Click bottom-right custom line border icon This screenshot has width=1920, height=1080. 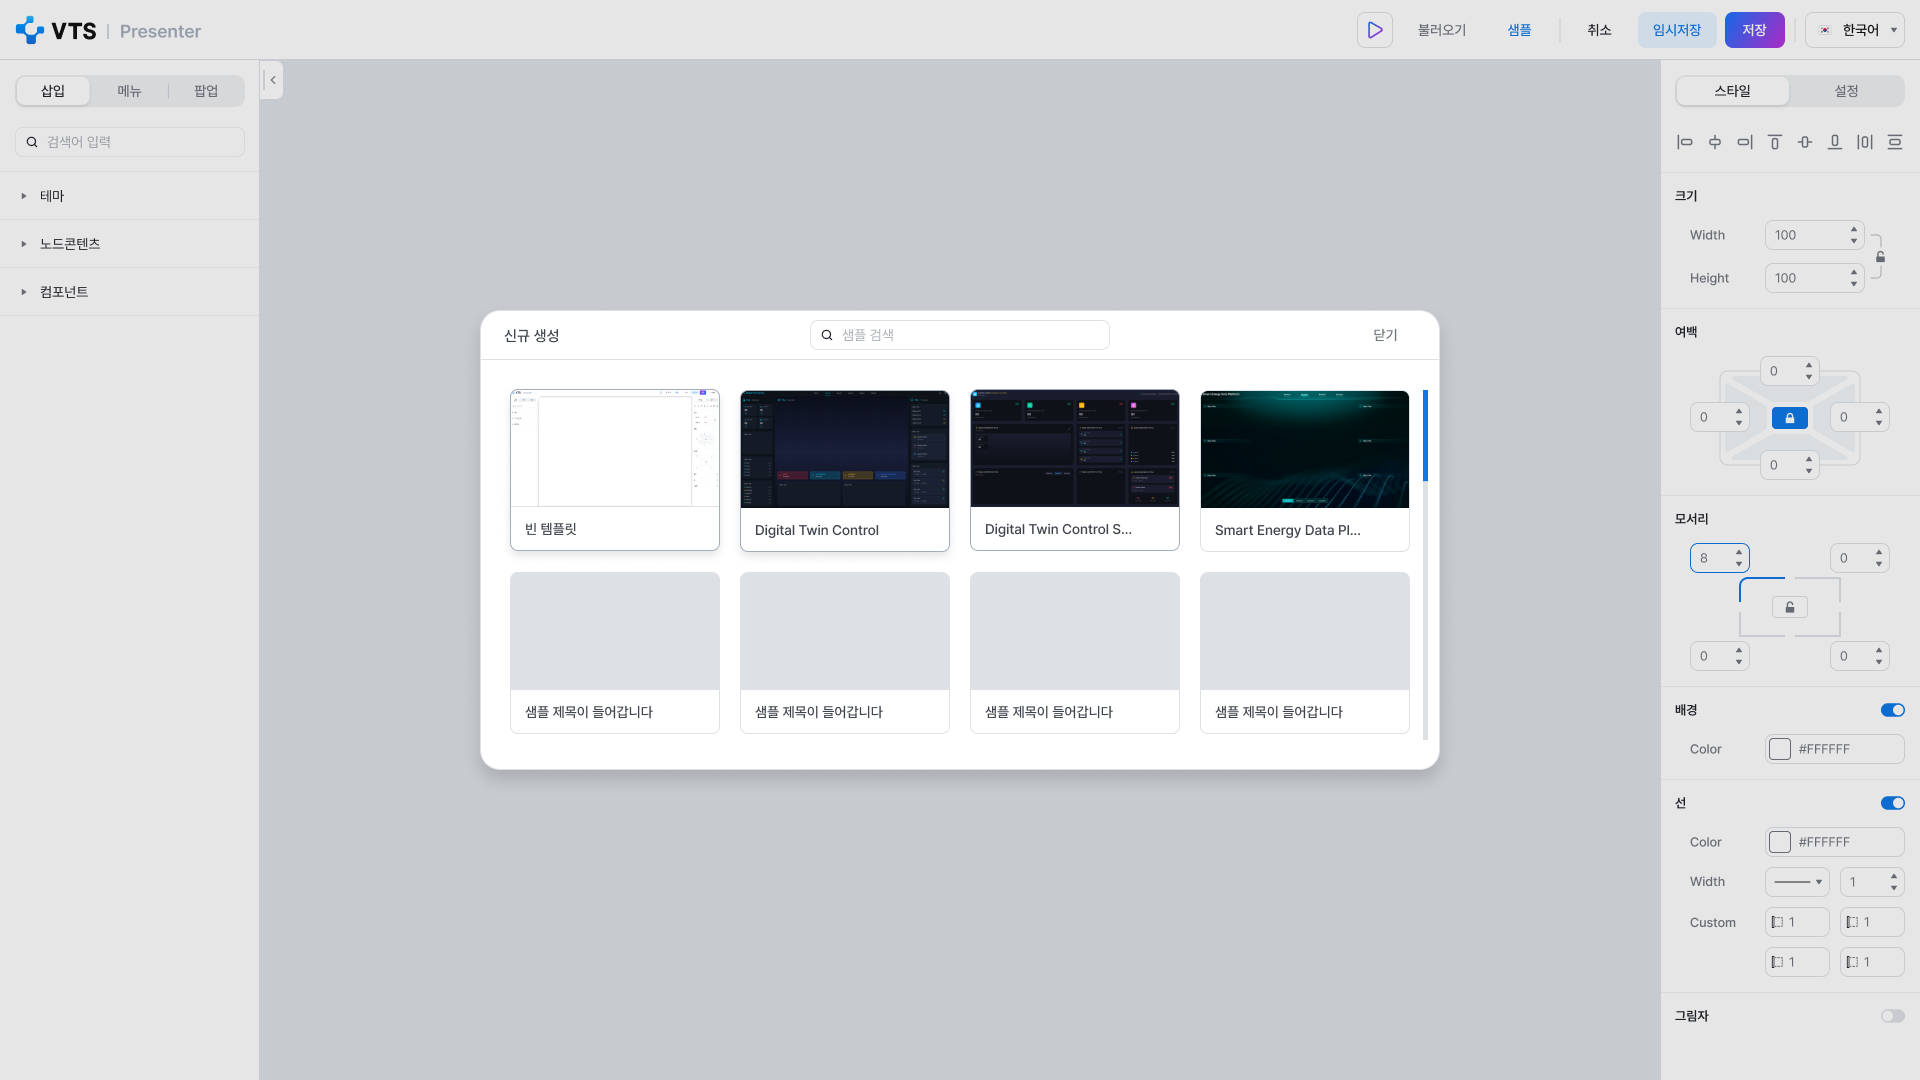tap(1852, 962)
